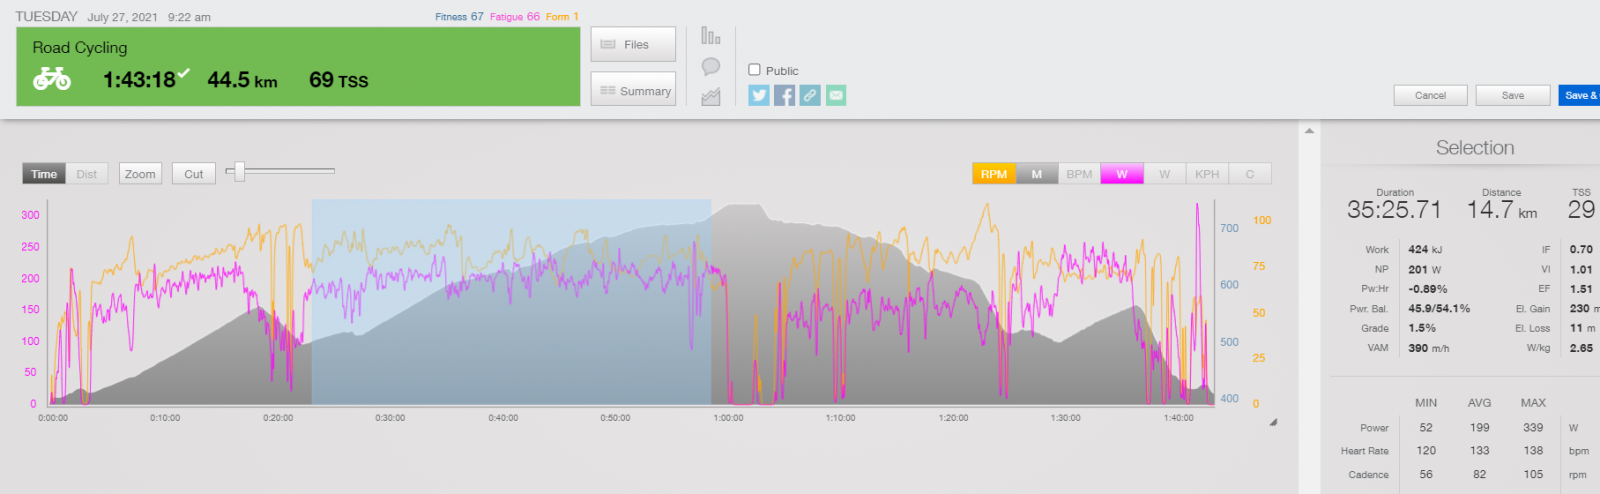Click the blue Save & Close button
Image resolution: width=1600 pixels, height=494 pixels.
coord(1579,95)
